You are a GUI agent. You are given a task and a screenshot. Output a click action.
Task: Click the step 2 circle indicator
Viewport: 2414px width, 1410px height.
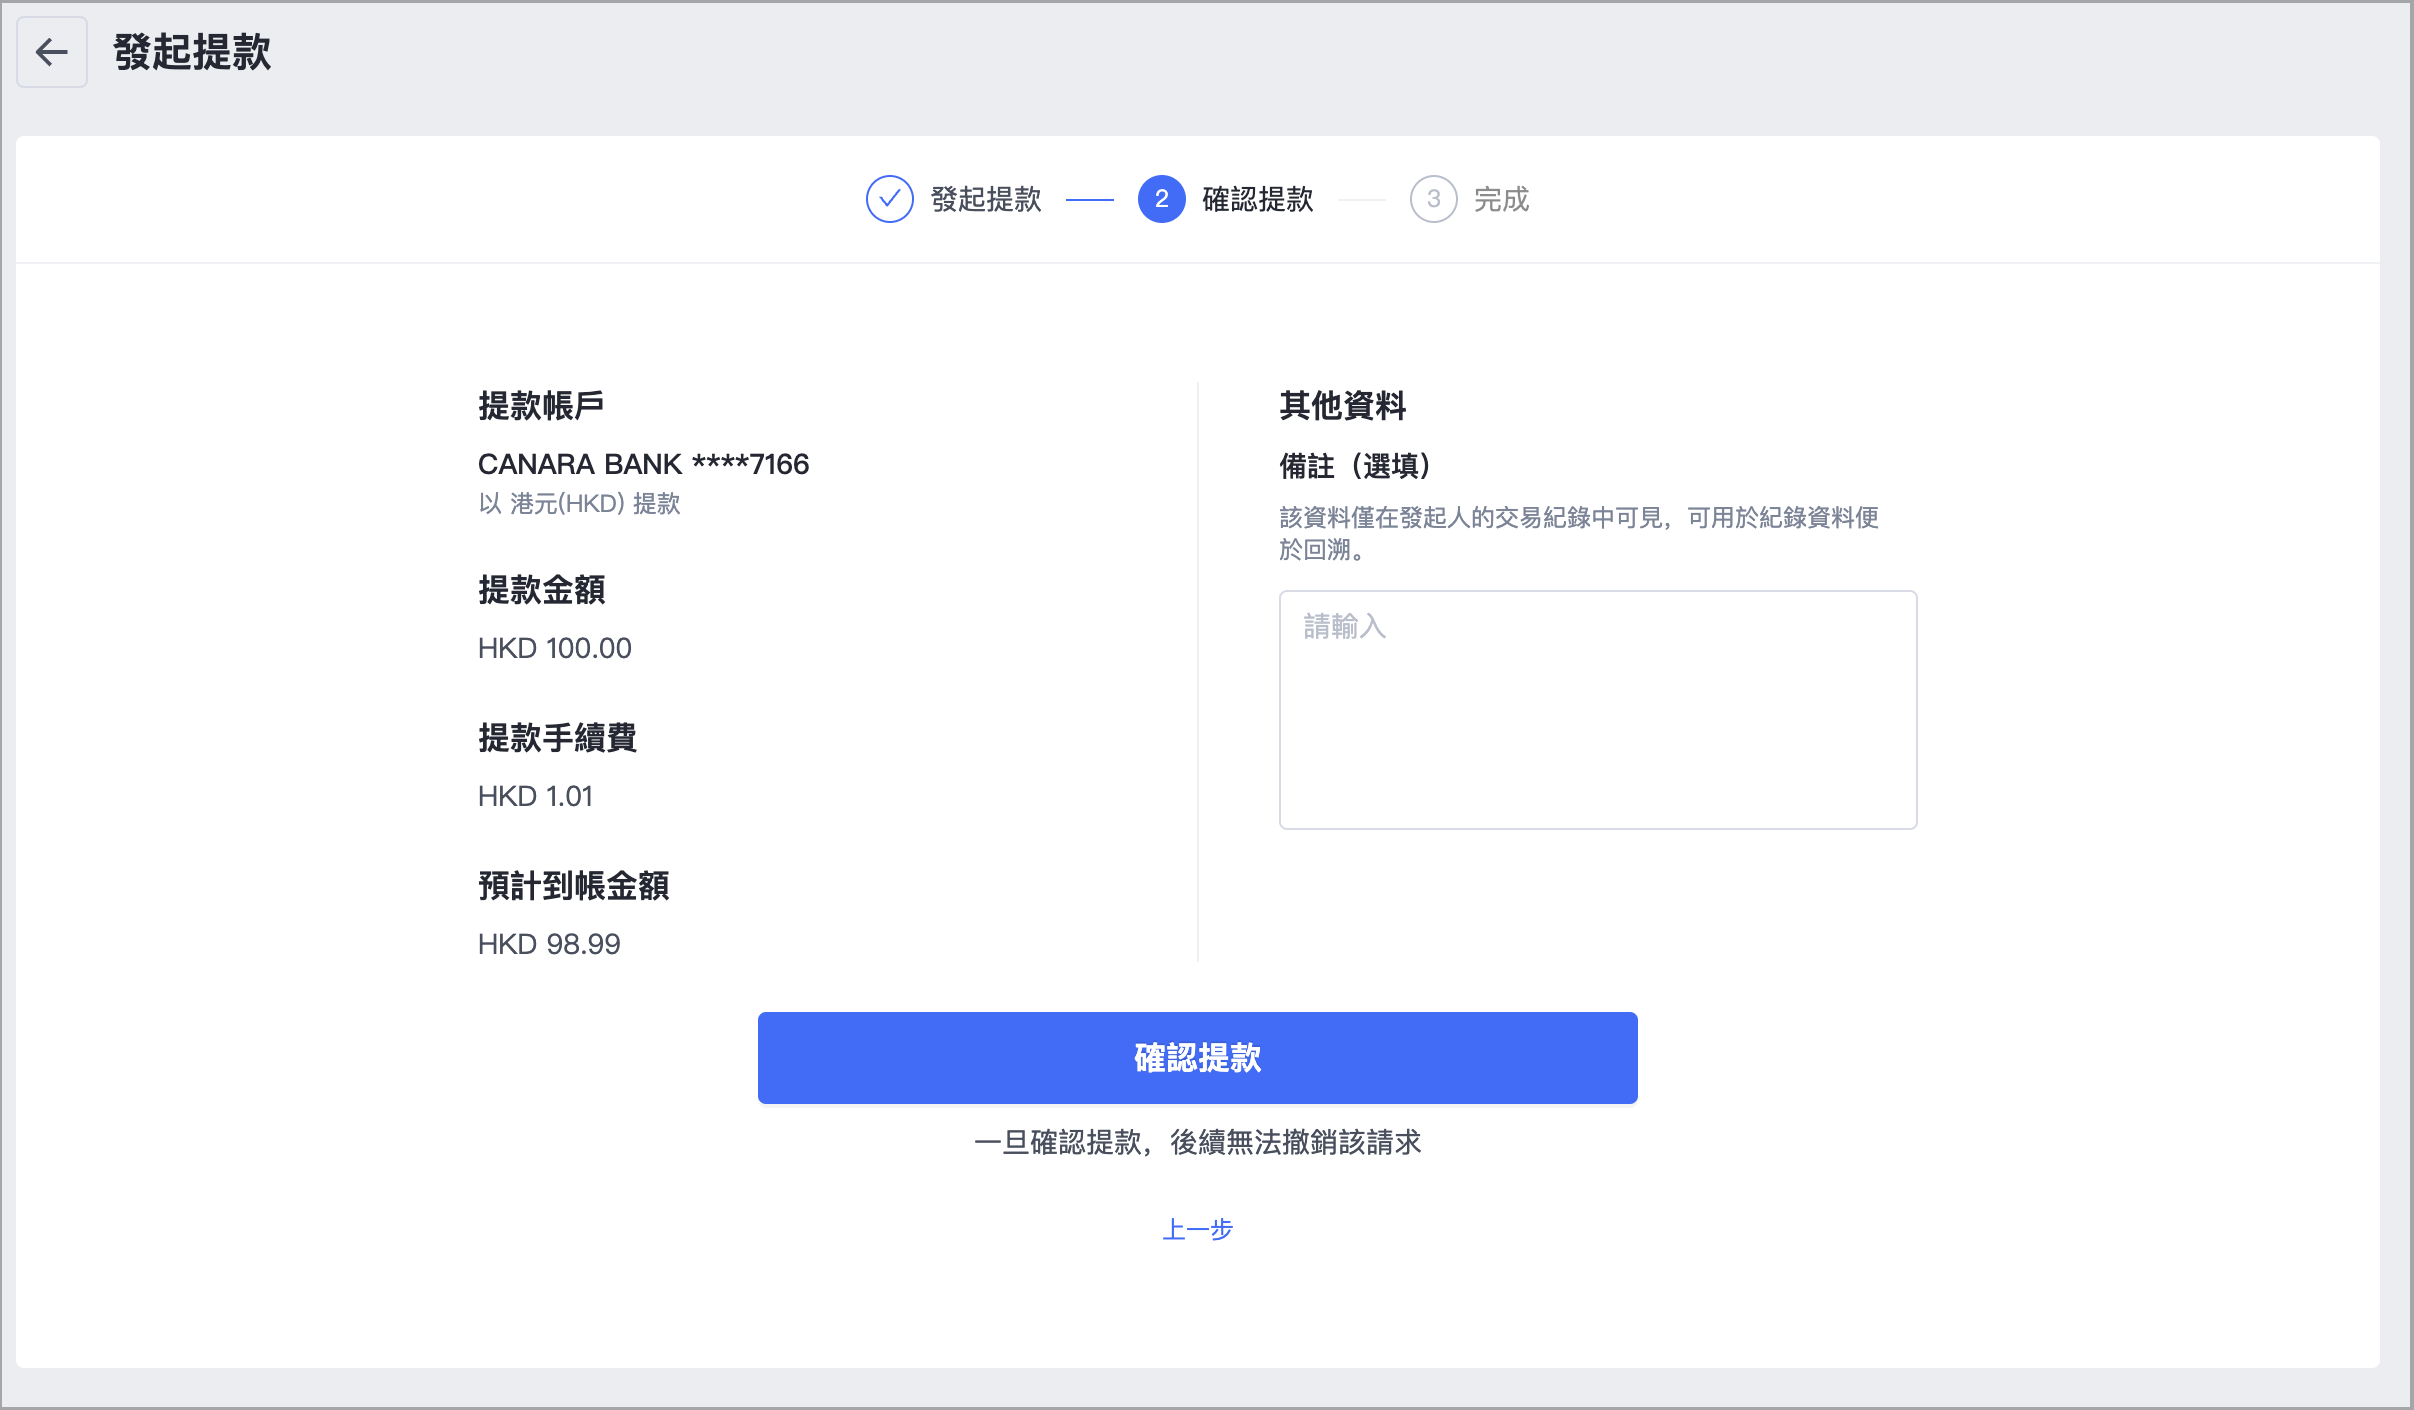coord(1161,199)
